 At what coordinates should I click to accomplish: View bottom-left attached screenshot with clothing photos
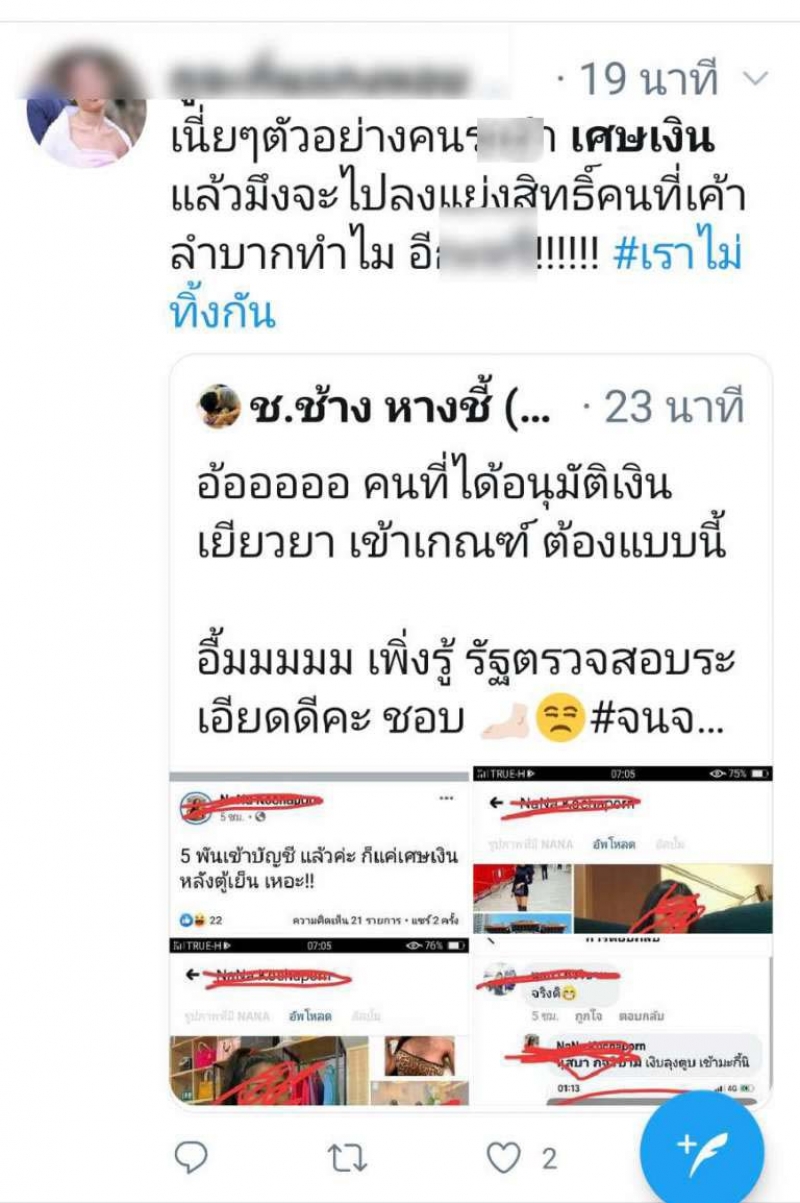[319, 1022]
